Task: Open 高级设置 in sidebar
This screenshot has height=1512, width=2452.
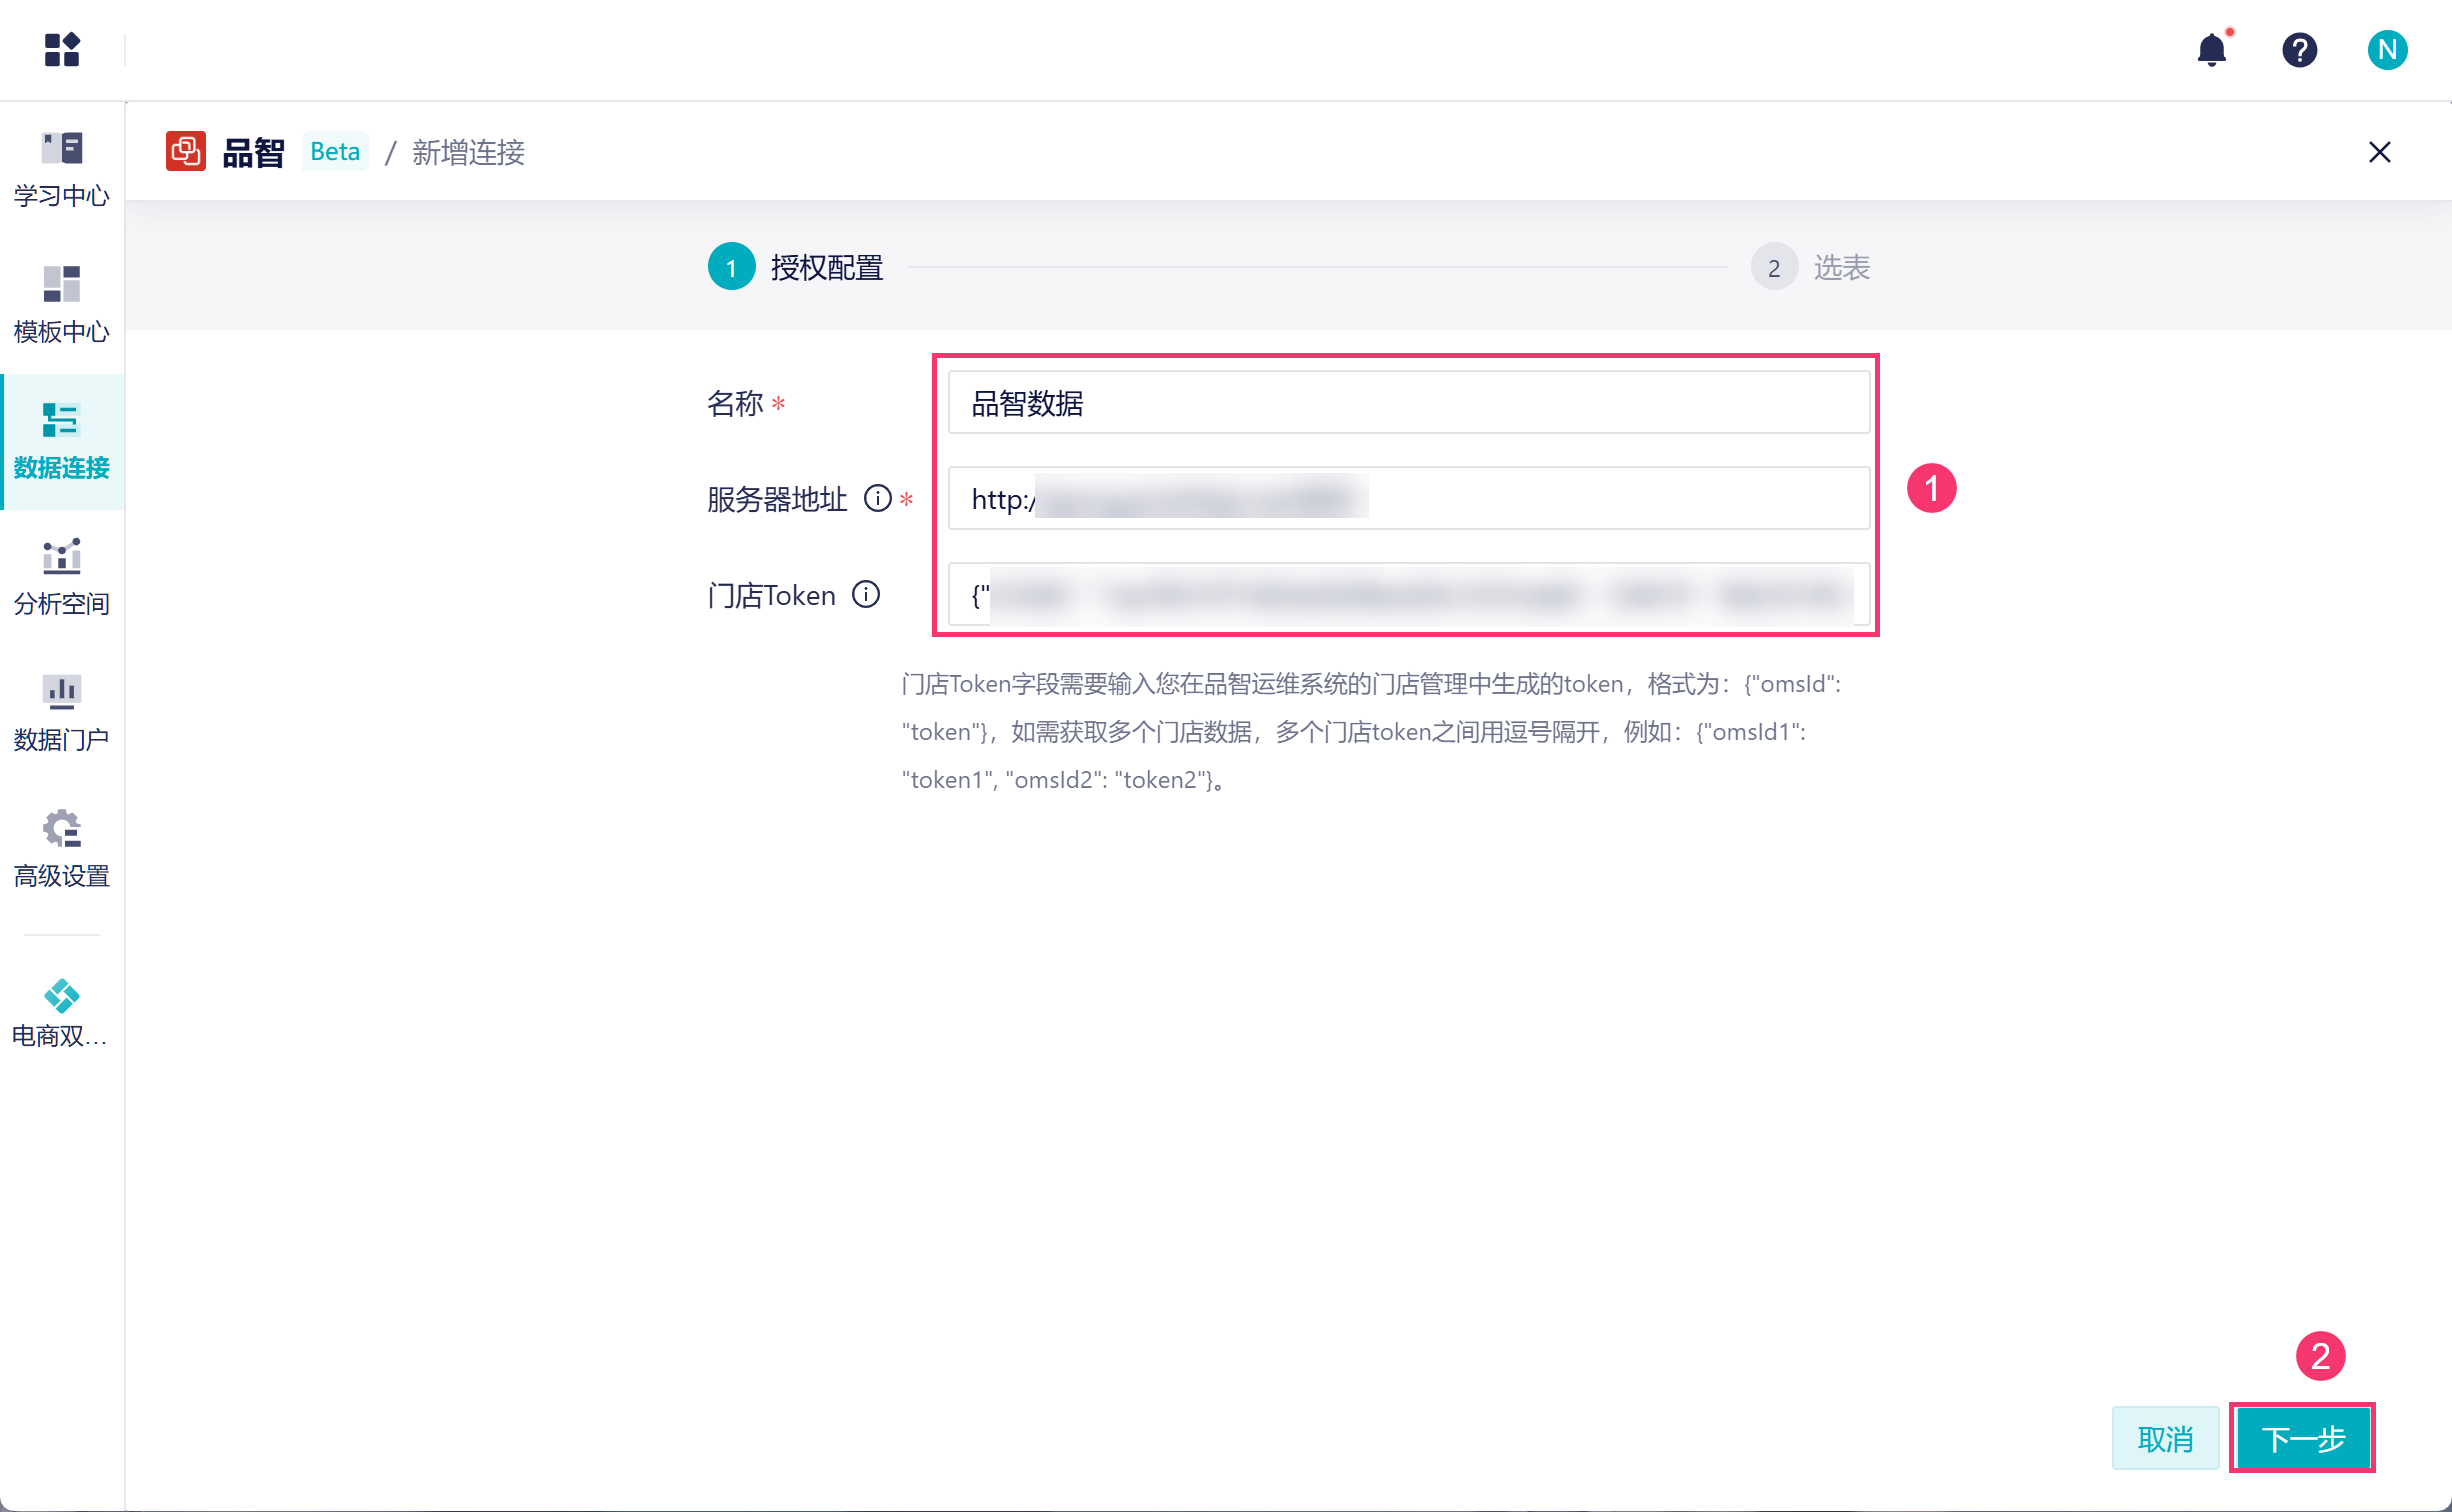Action: 62,849
